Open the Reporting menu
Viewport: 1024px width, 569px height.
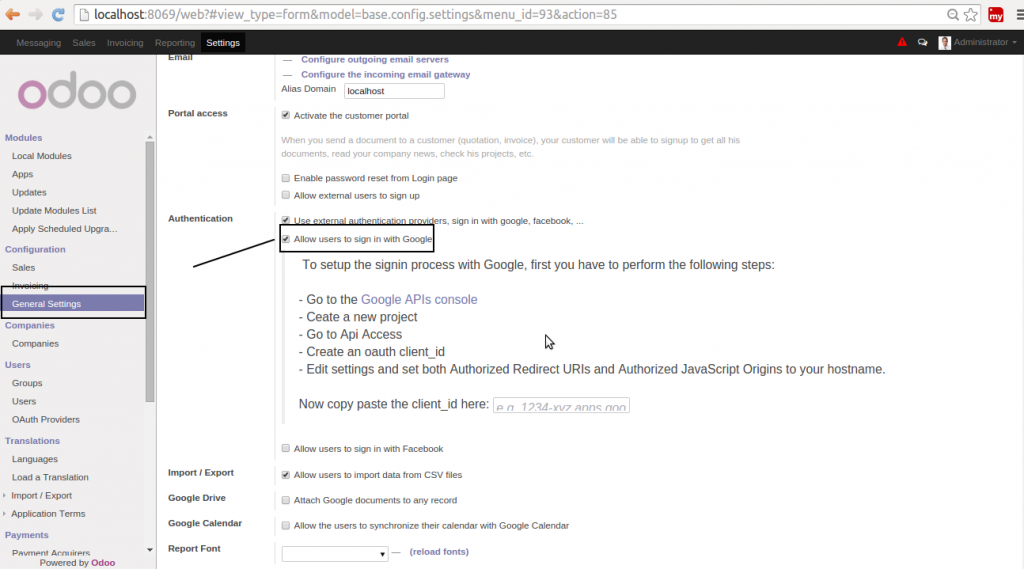click(x=174, y=42)
